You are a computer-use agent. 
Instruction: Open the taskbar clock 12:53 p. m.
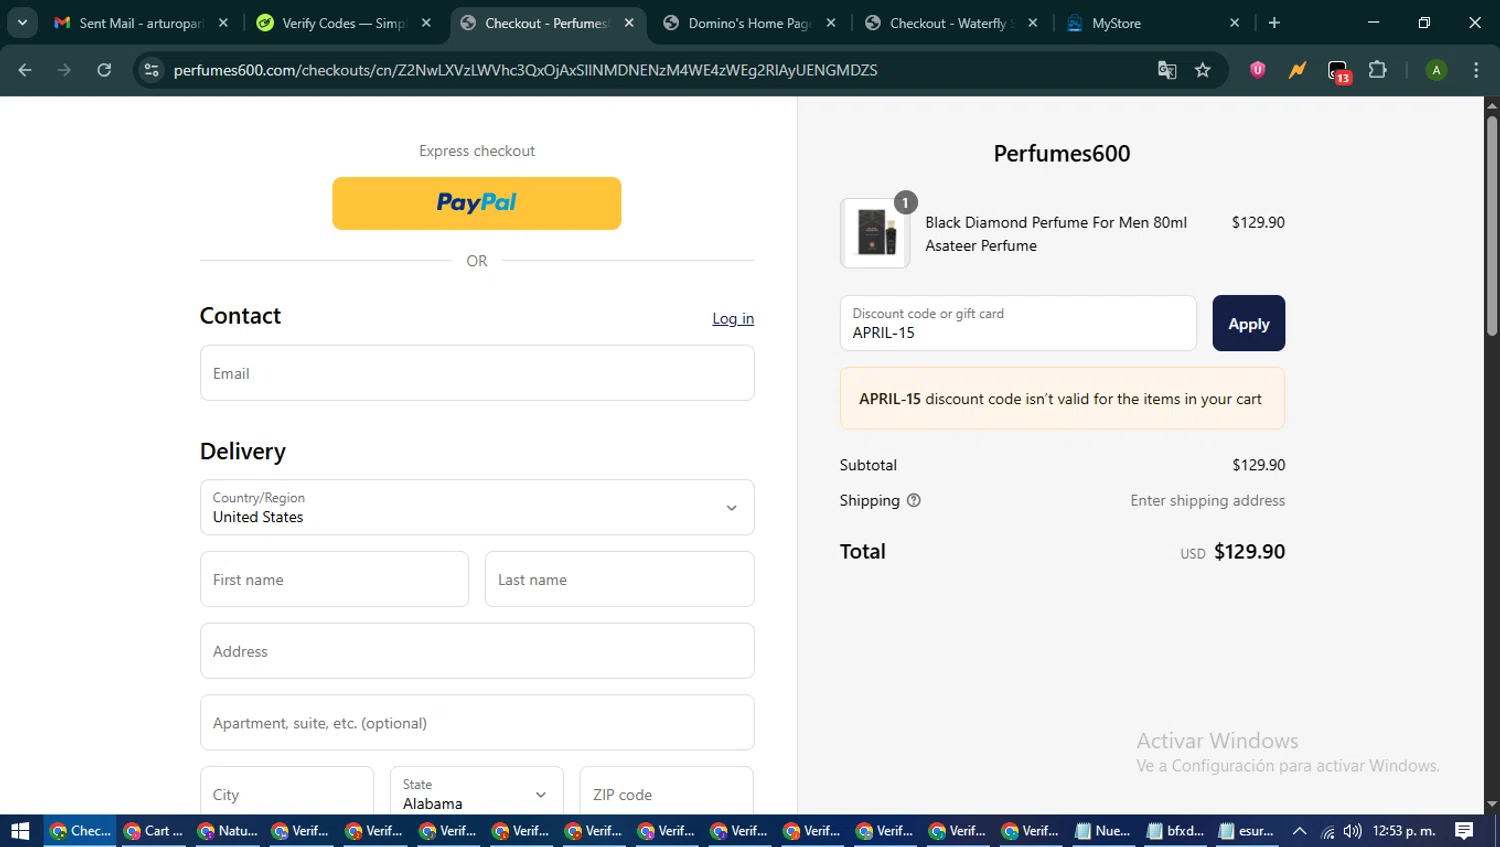pyautogui.click(x=1405, y=831)
